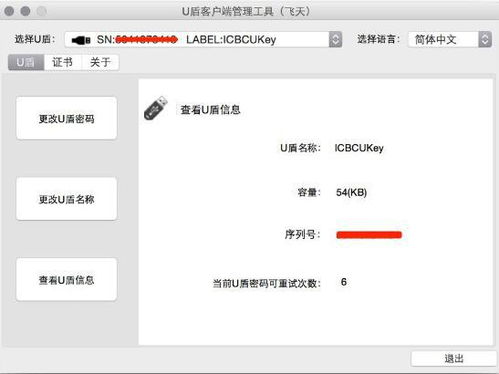499x374 pixels.
Task: Click the window title U盾客户端管理工具
Action: click(246, 11)
